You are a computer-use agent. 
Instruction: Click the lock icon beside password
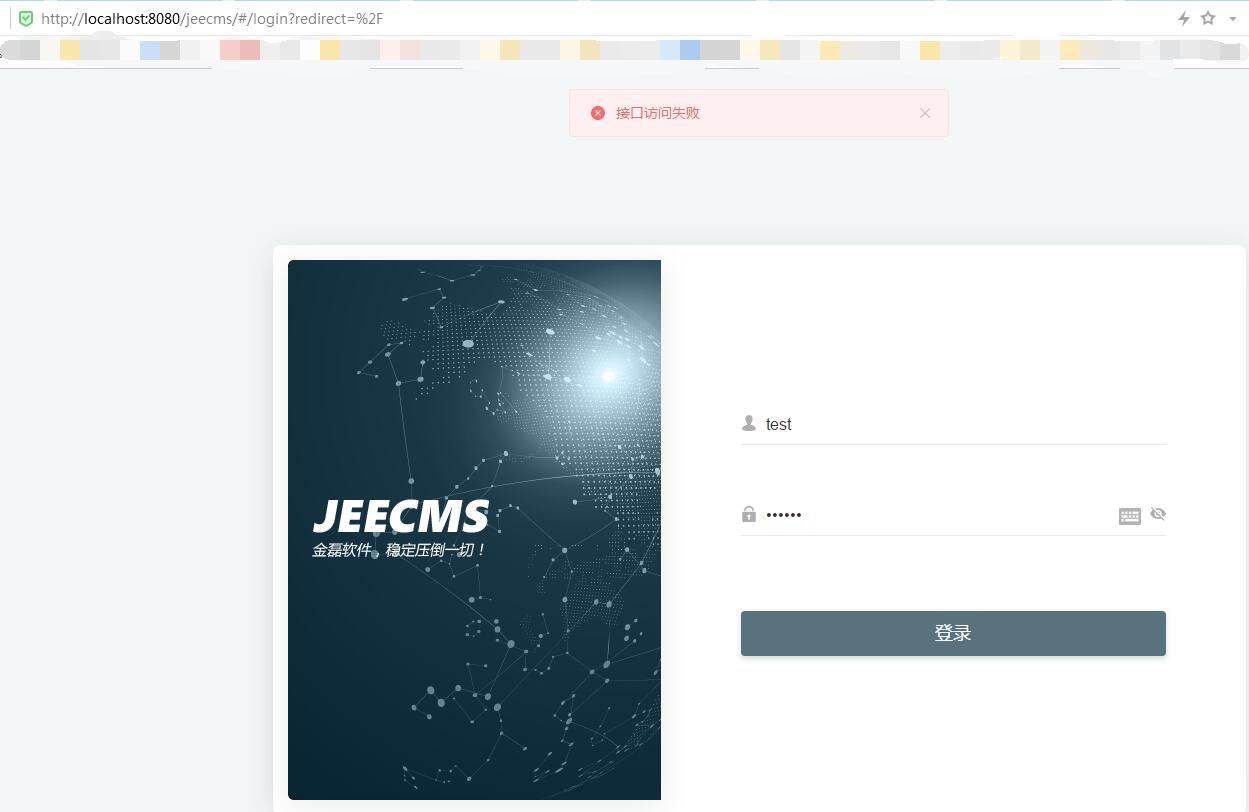(749, 514)
